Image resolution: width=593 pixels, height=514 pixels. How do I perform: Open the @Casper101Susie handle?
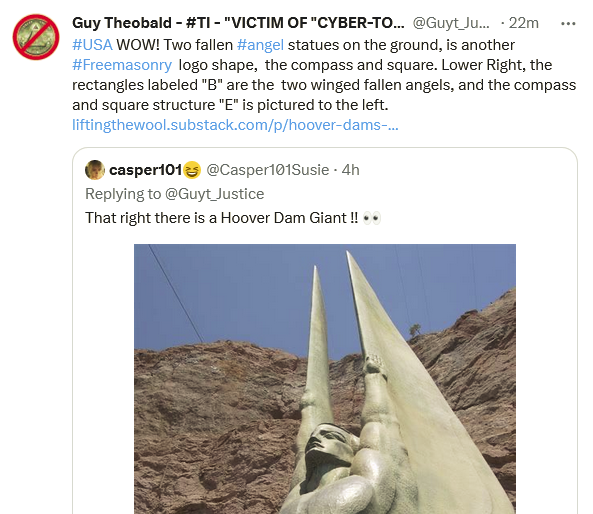pyautogui.click(x=268, y=170)
